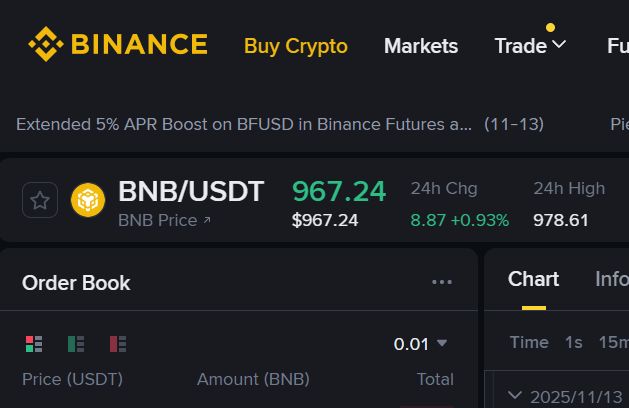Show both buy and sell orders
Image resolution: width=629 pixels, height=408 pixels.
pos(34,344)
